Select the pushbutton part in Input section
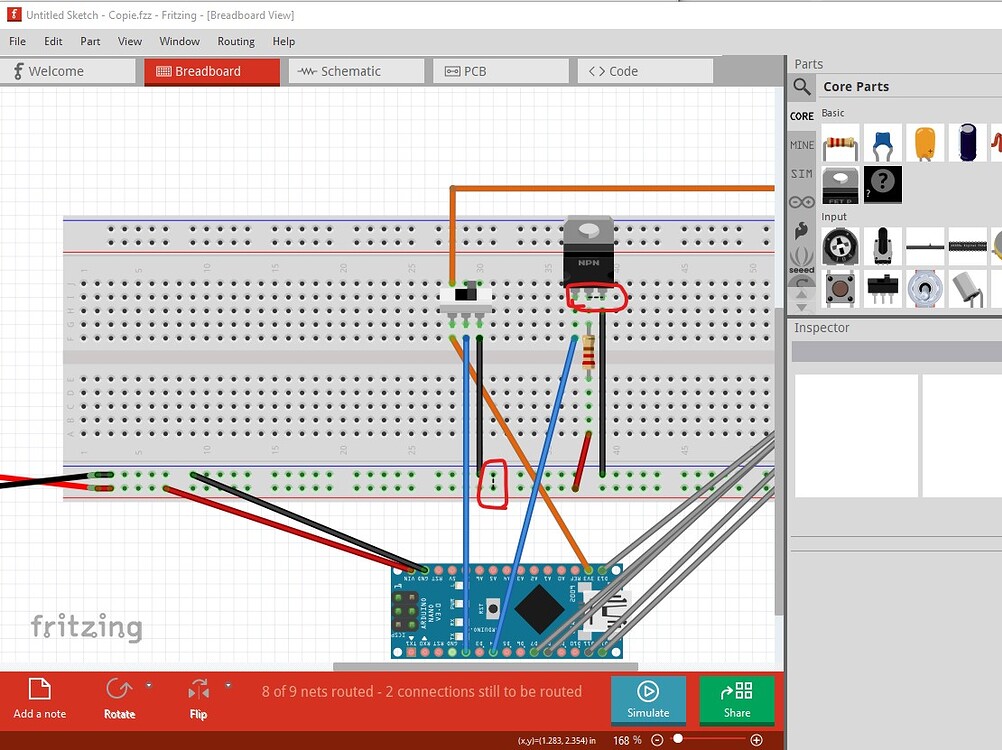Screen dimensions: 1002x750 pos(840,289)
